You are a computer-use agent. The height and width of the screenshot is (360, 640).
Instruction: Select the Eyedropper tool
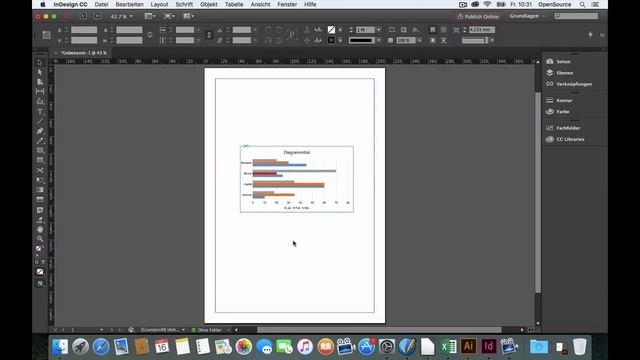[40, 220]
